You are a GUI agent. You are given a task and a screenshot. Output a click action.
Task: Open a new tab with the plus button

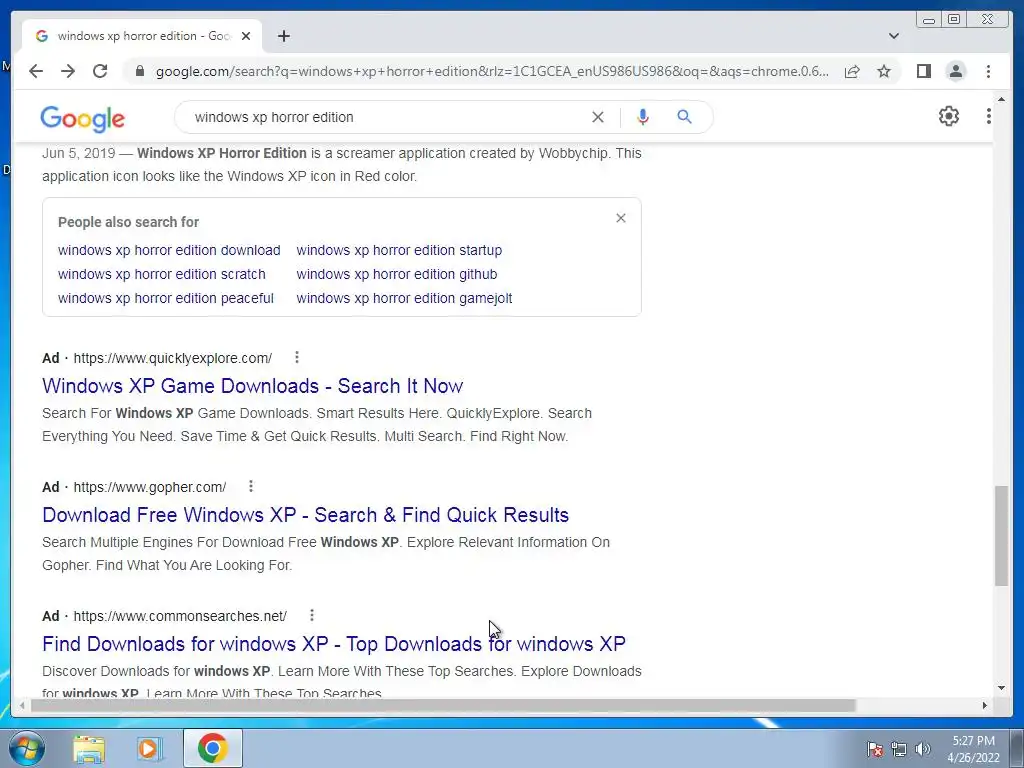[x=283, y=36]
